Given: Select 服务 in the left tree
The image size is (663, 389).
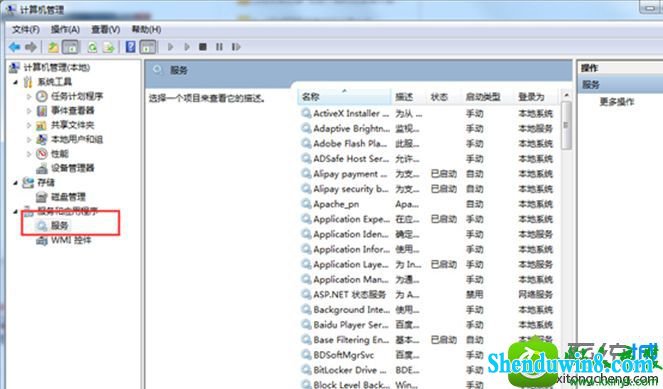Looking at the screenshot, I should point(59,226).
